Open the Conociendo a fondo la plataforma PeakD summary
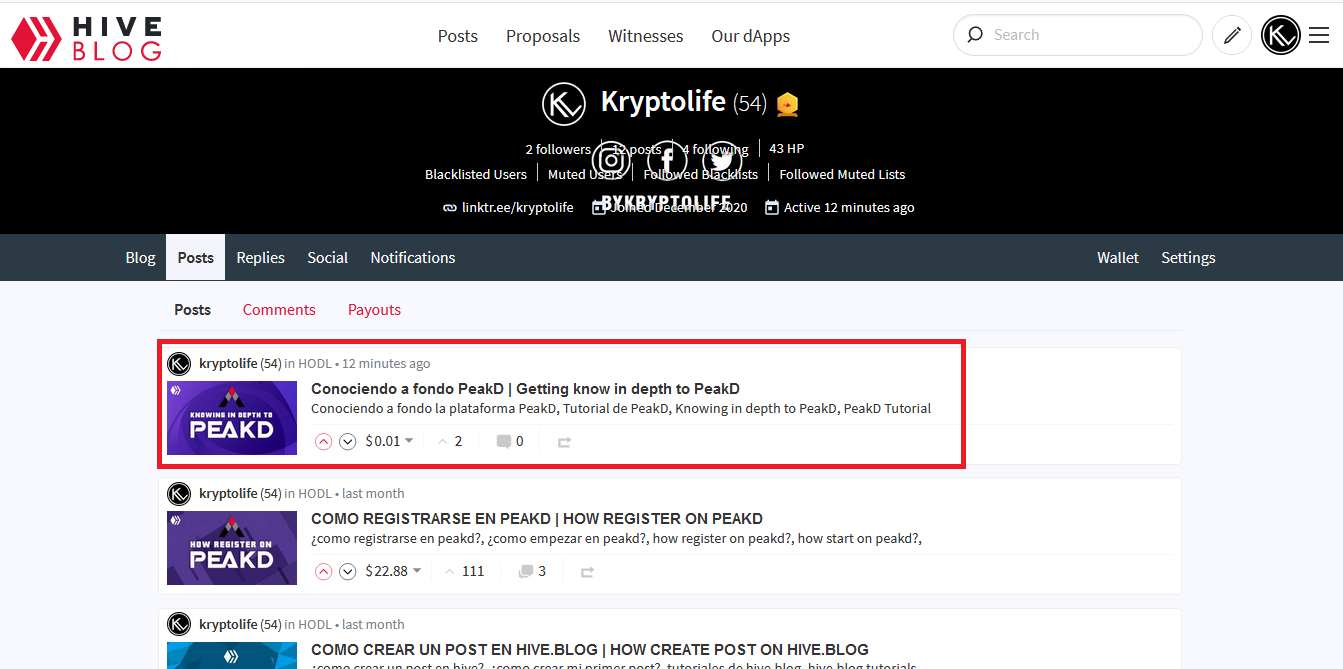This screenshot has height=669, width=1343. click(621, 408)
